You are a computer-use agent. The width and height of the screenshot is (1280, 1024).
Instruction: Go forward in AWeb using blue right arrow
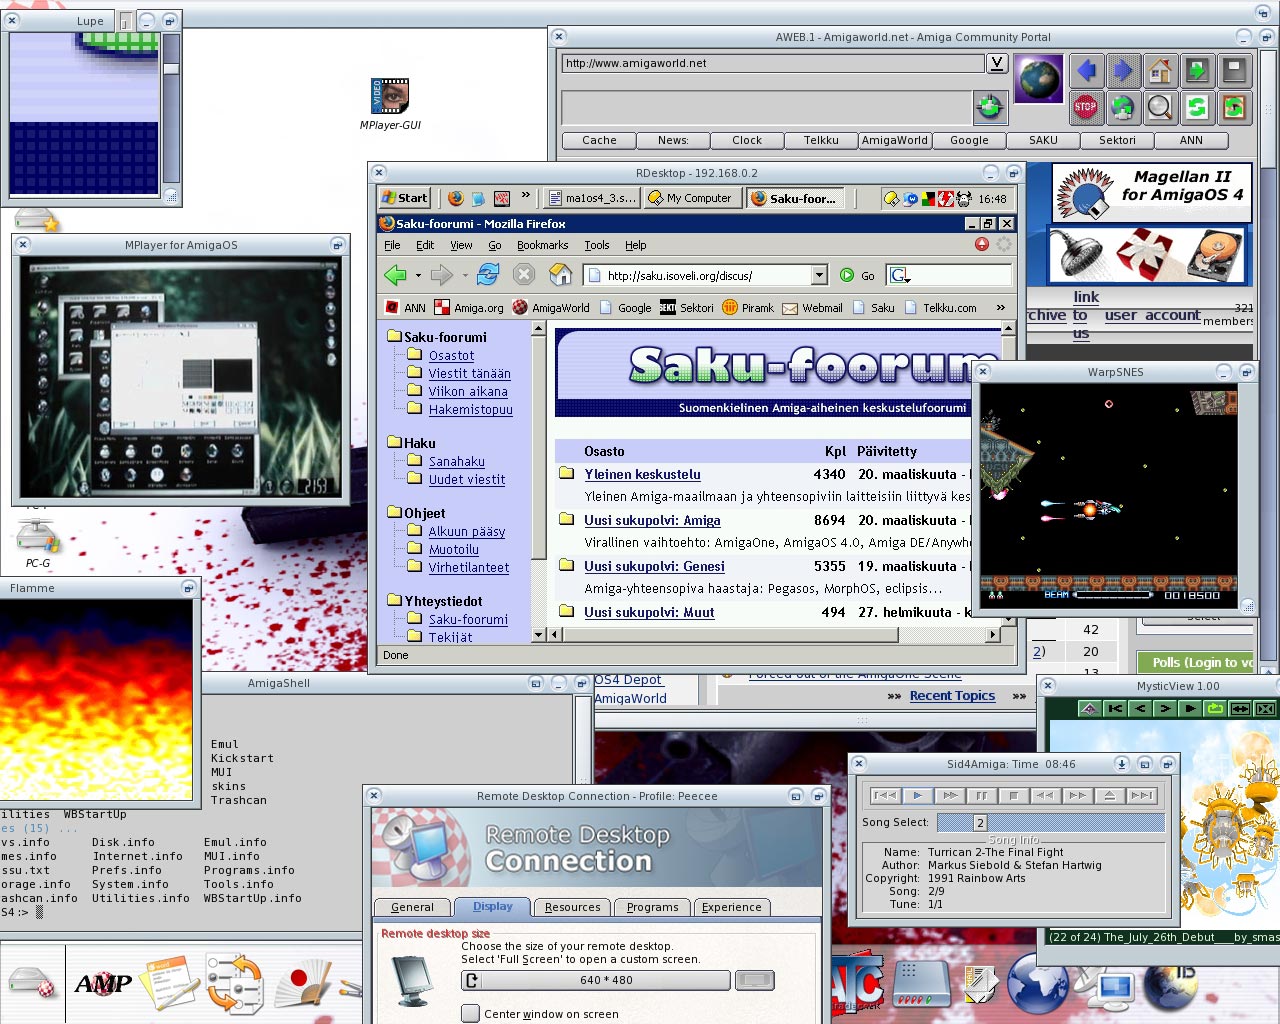1123,71
